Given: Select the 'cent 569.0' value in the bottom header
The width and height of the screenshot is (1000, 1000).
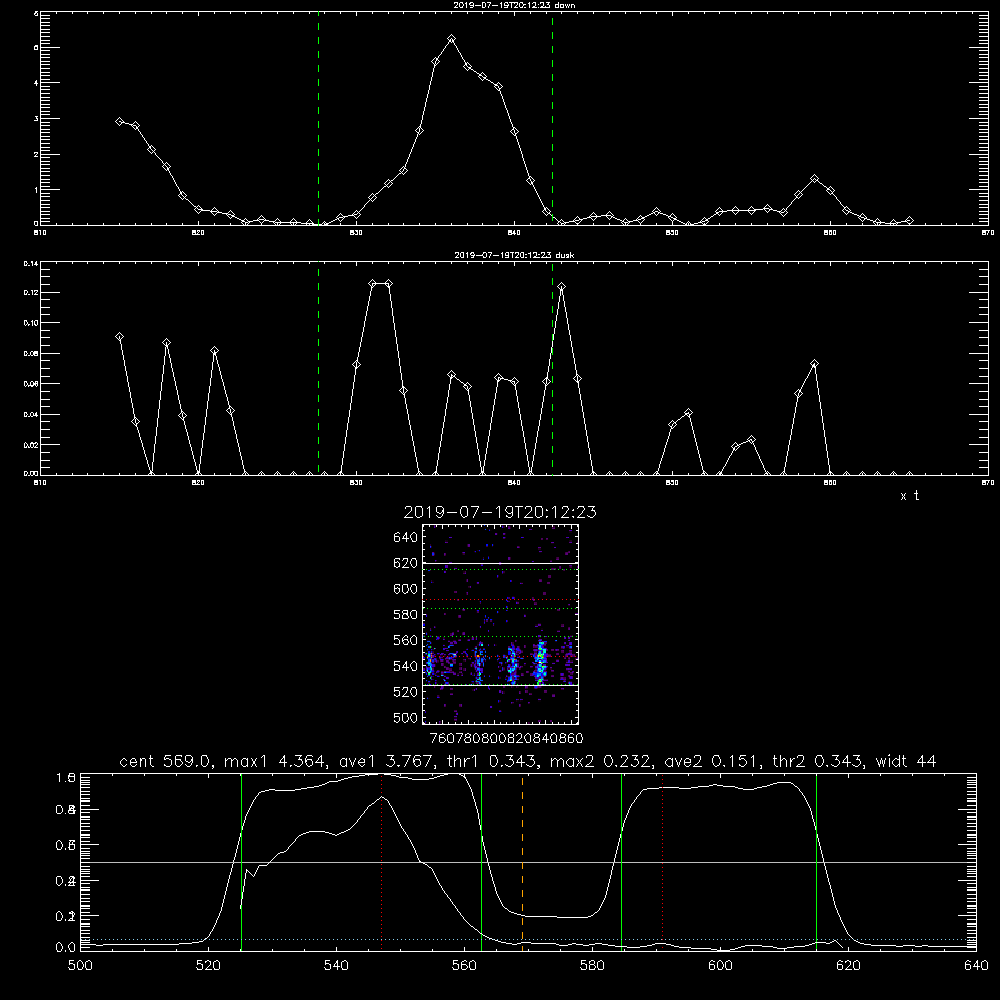Looking at the screenshot, I should (165, 761).
